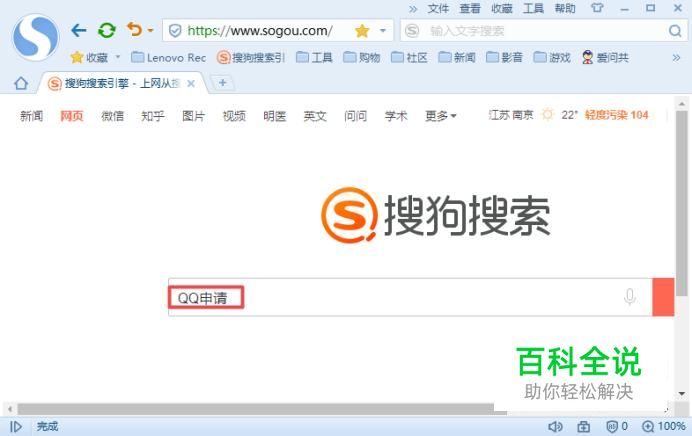692x436 pixels.
Task: Open the 文件 menu
Action: (x=438, y=8)
